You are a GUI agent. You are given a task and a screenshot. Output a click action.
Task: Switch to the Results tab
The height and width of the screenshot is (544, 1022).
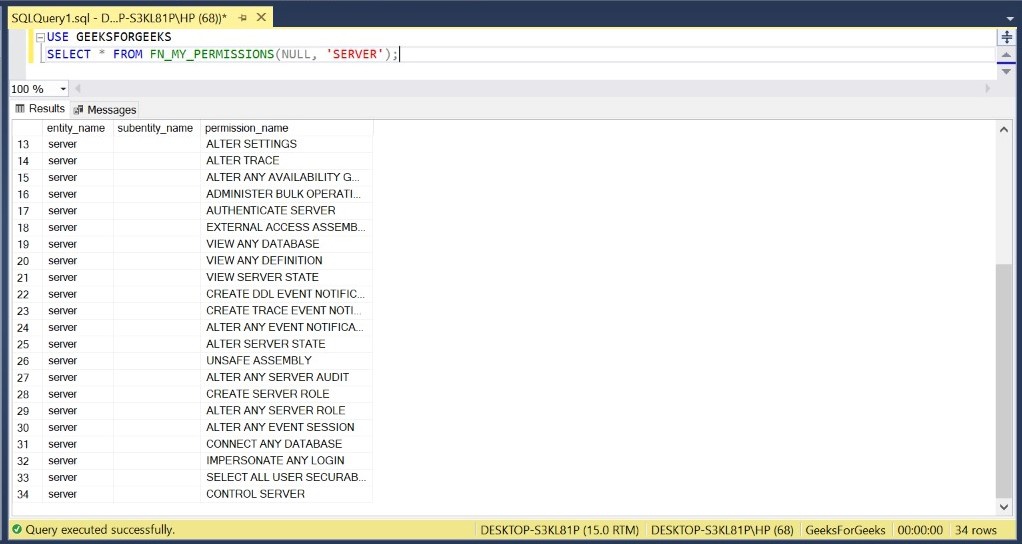click(40, 108)
